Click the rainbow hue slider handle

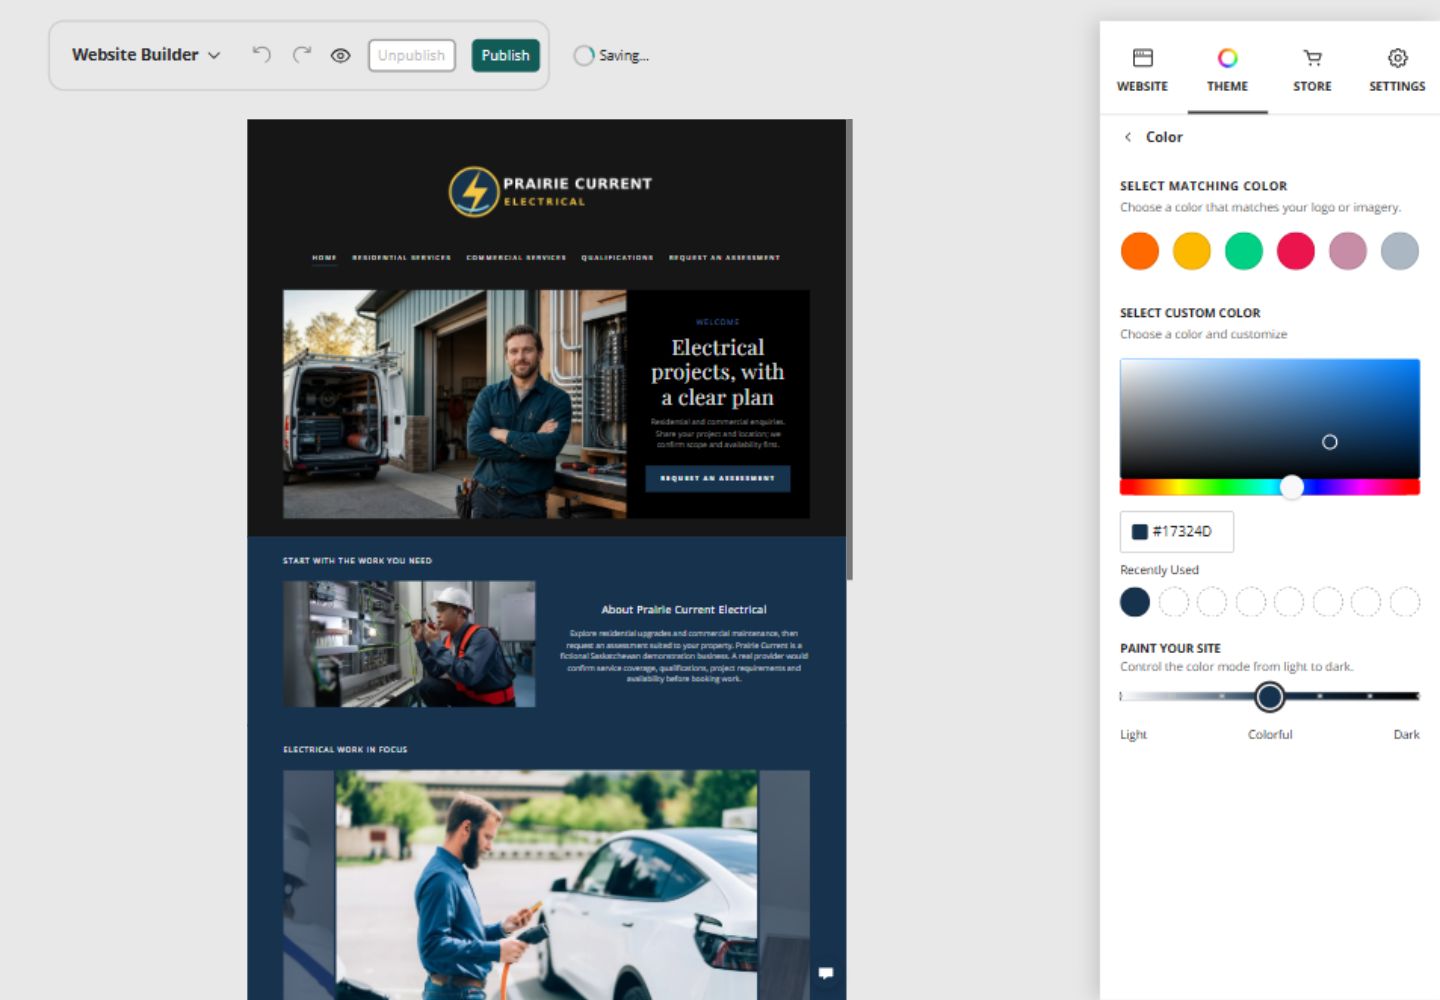1292,487
